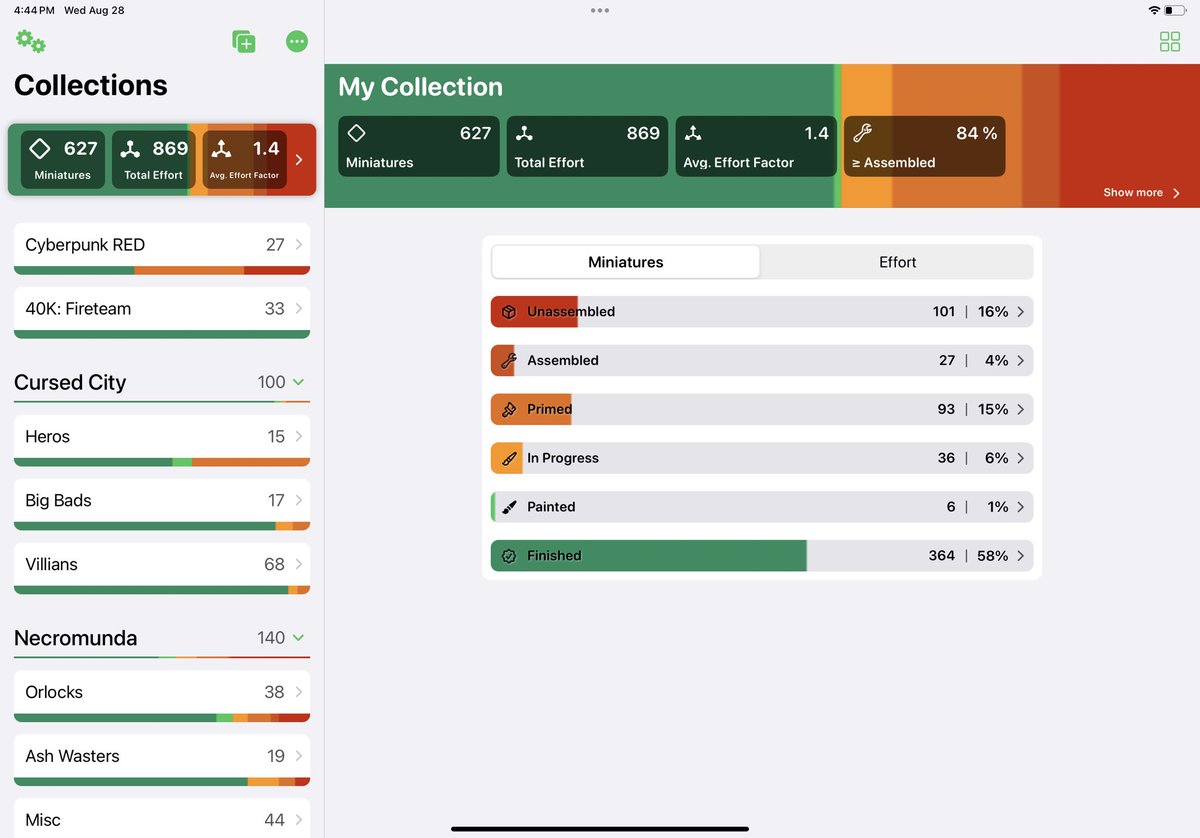Open Finished row details chevron
The image size is (1200, 838).
(1020, 556)
